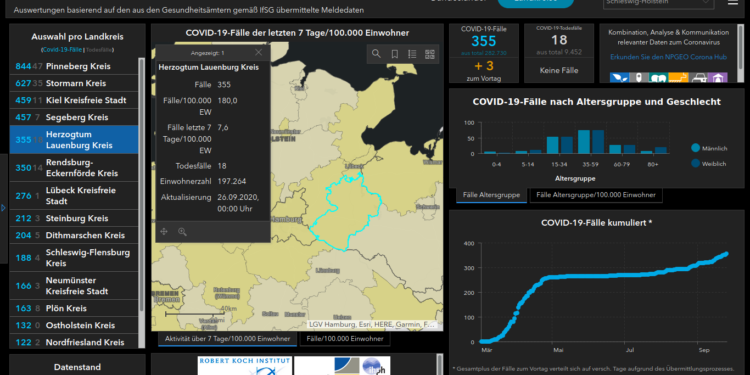The height and width of the screenshot is (375, 750).
Task: Open the map bookmarks icon
Action: tap(395, 54)
